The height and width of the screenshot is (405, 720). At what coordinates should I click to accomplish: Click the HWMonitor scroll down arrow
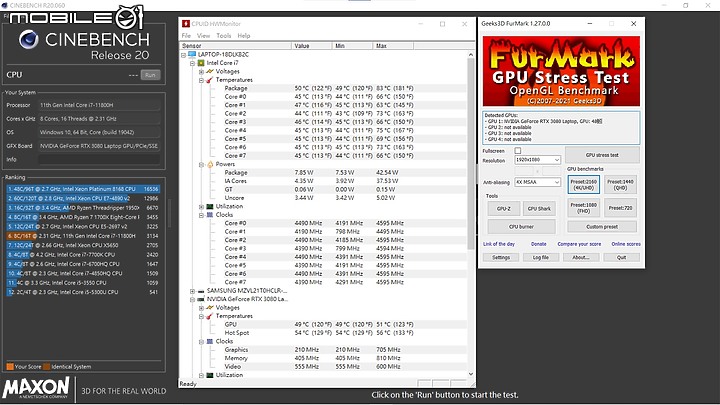471,374
